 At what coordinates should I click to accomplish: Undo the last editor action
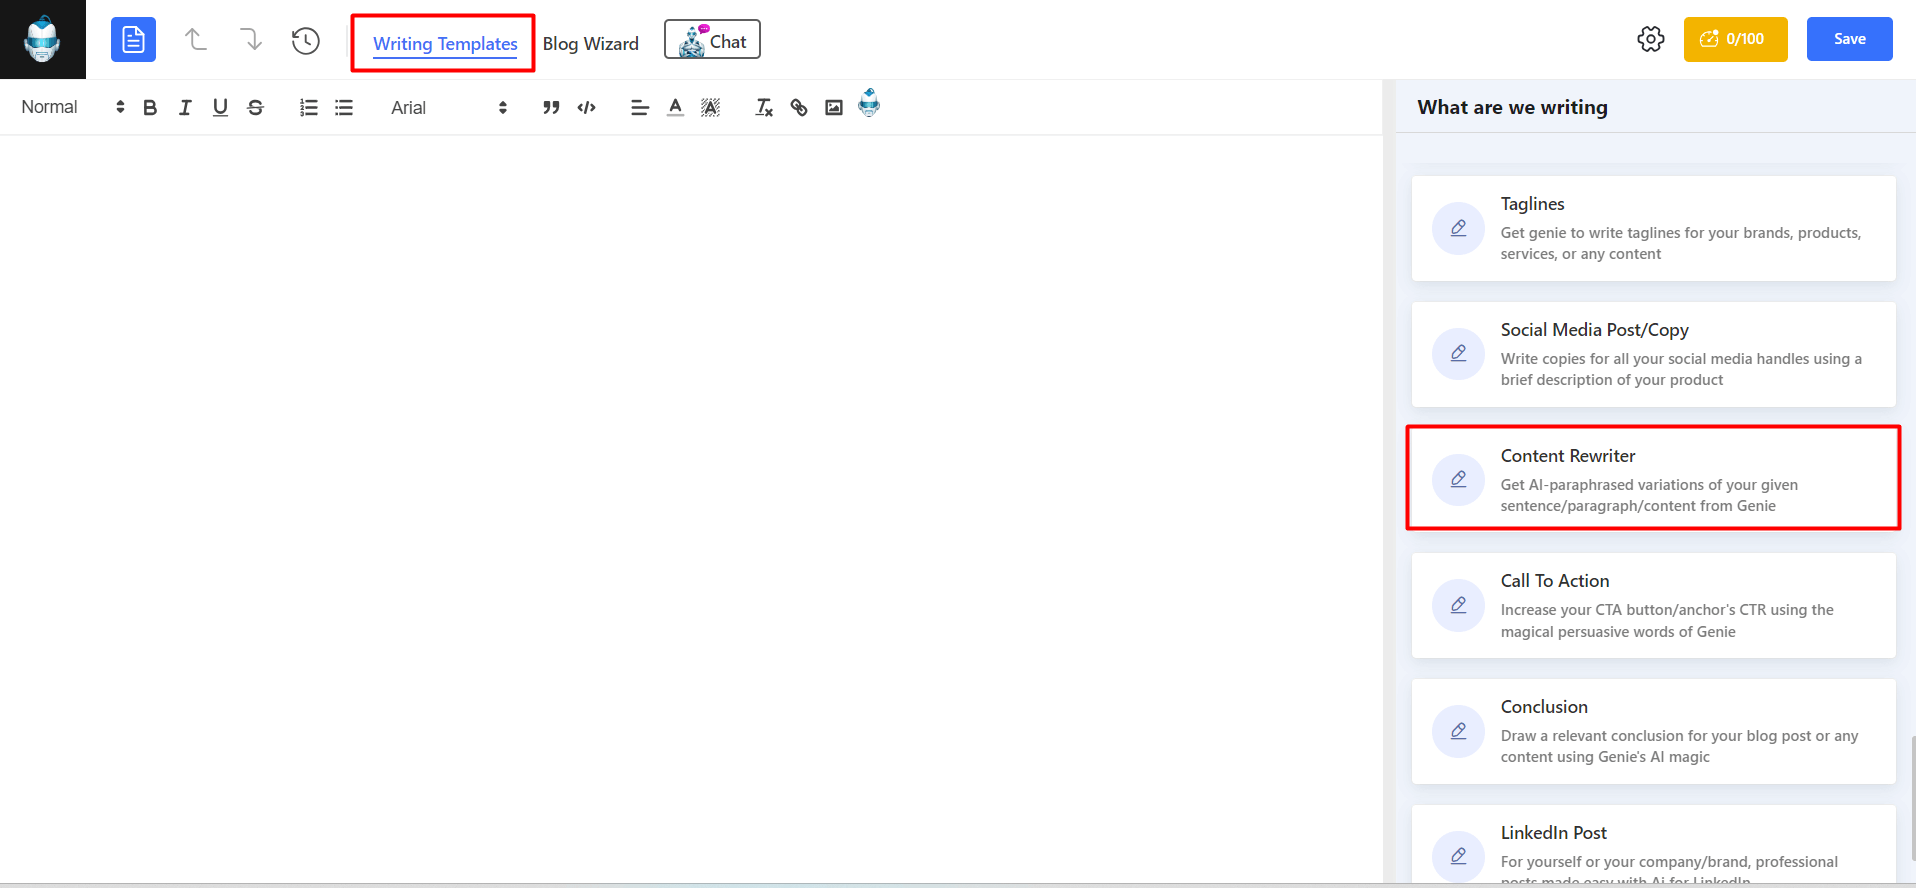pos(196,40)
